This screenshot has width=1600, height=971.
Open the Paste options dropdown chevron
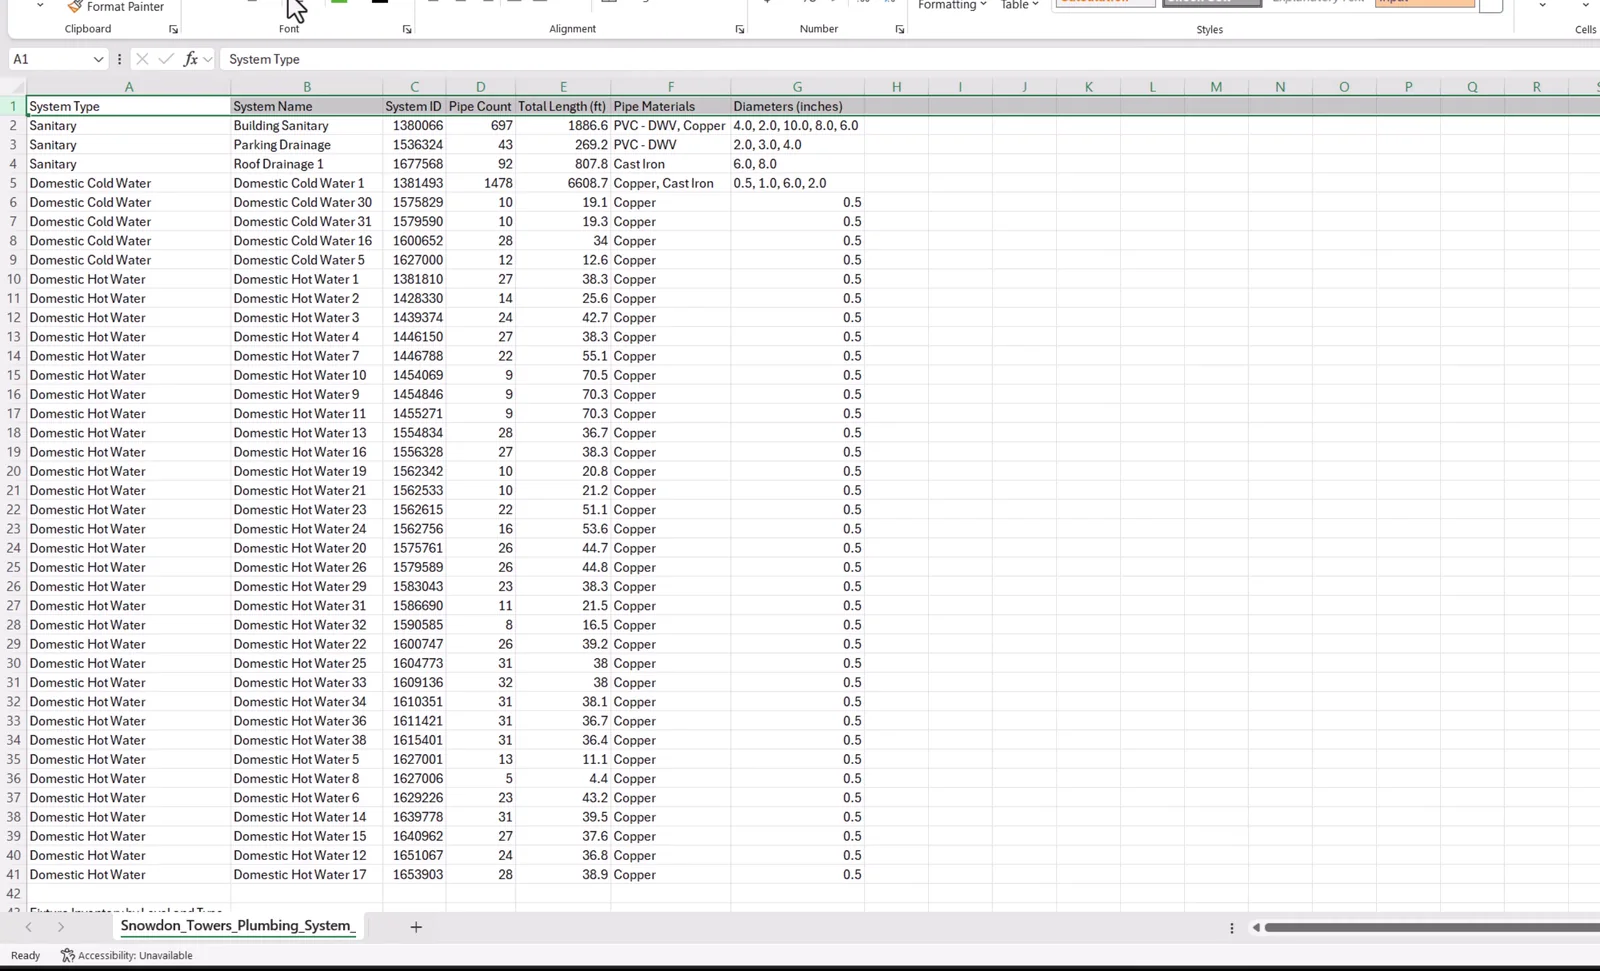(x=40, y=5)
